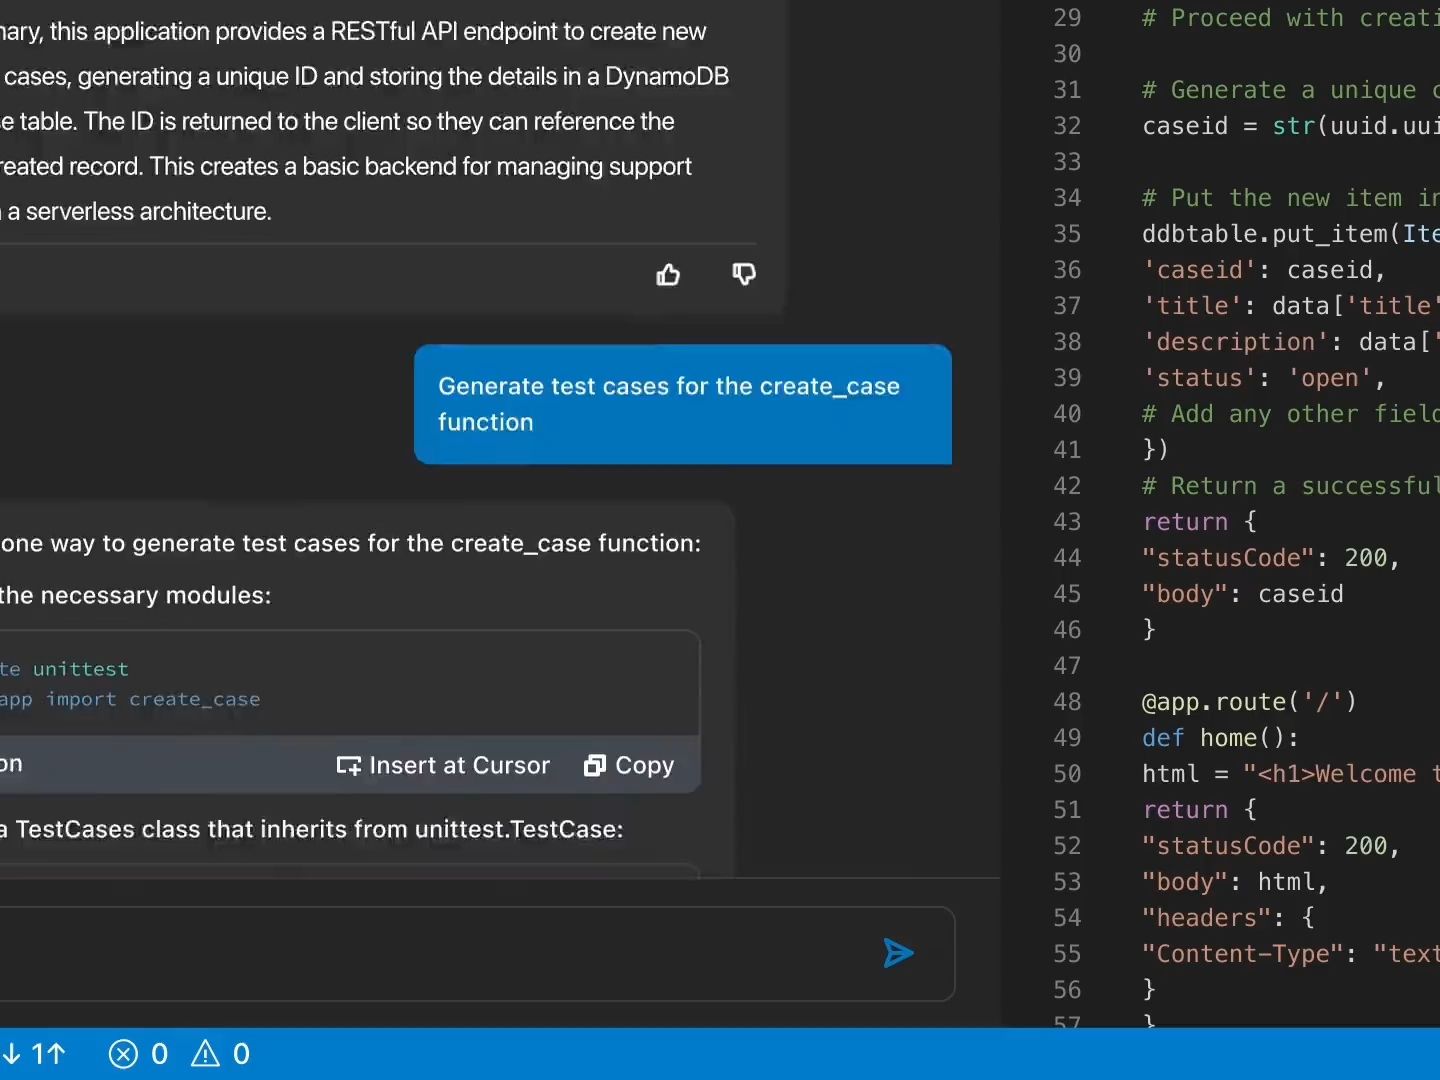Click Insert at Cursor button
Screen dimensions: 1440x1080
[443, 765]
